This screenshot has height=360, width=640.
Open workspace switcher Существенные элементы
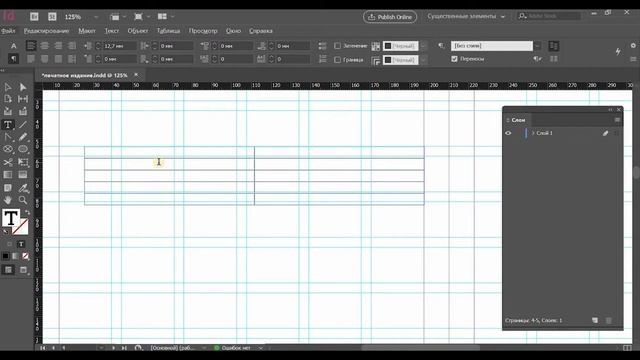click(x=466, y=16)
